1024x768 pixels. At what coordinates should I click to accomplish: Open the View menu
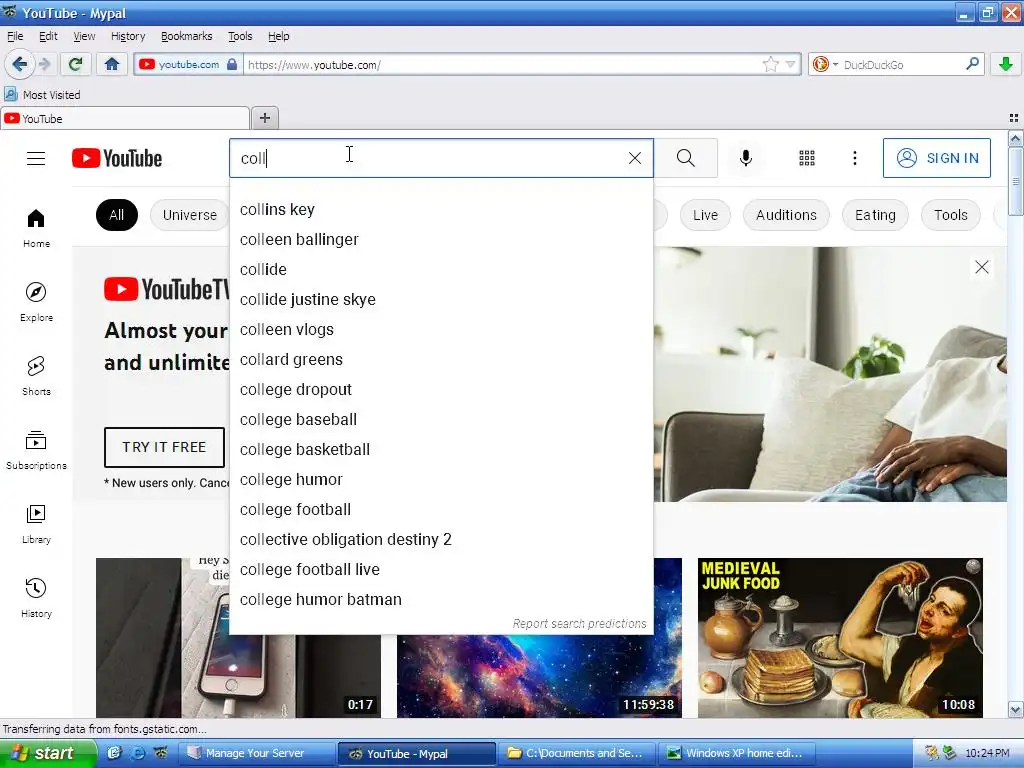point(84,36)
